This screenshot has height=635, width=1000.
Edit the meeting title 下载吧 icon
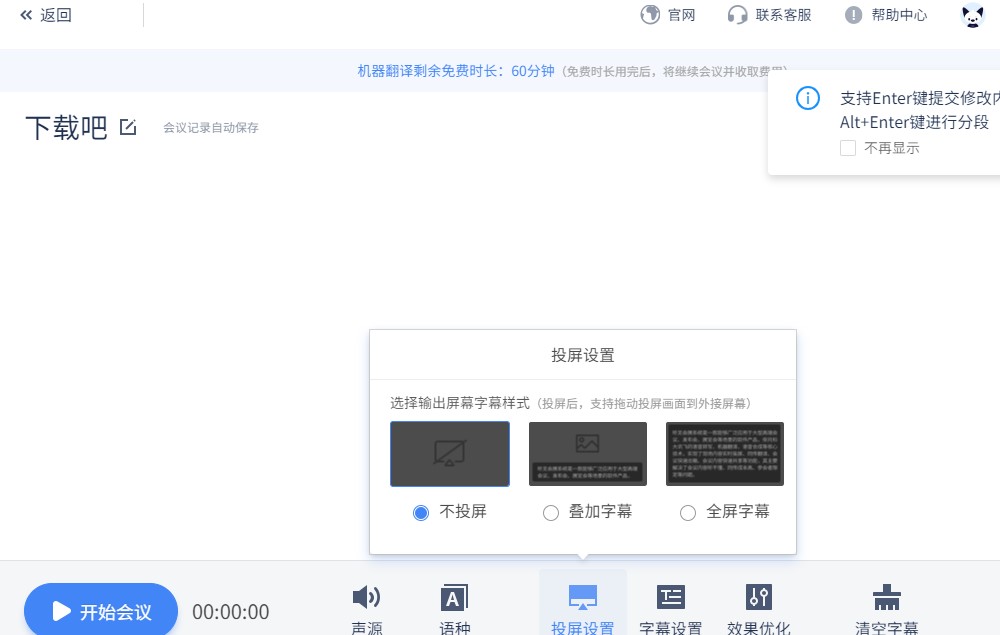click(x=128, y=128)
